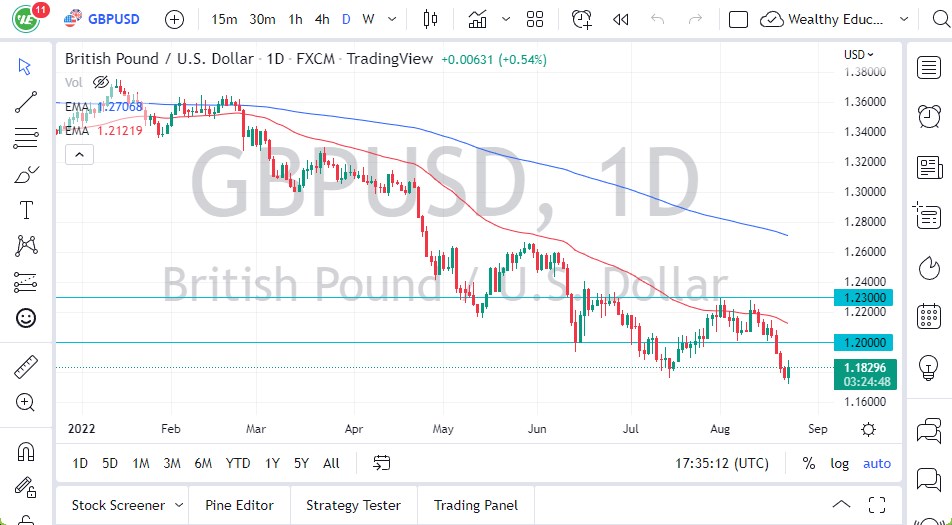
Task: Open the emoji icons tool
Action: point(26,318)
